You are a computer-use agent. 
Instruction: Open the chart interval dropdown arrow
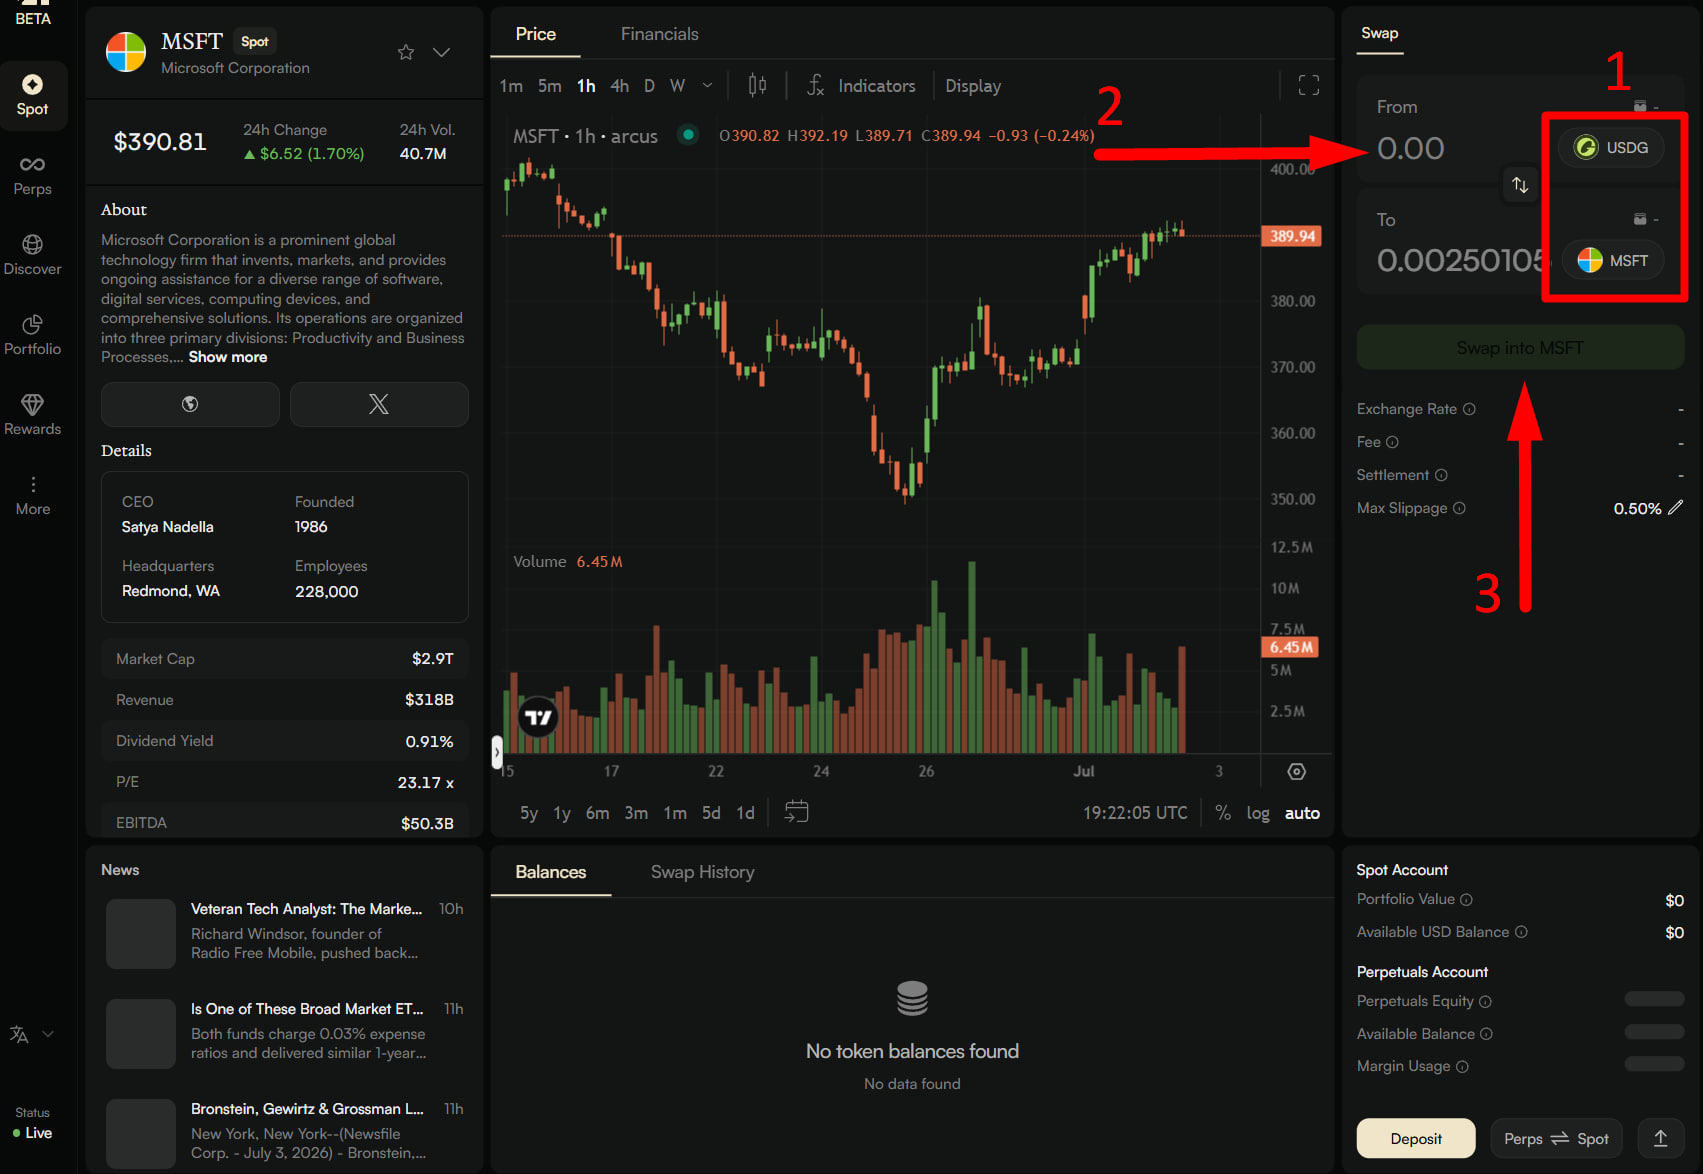coord(707,86)
